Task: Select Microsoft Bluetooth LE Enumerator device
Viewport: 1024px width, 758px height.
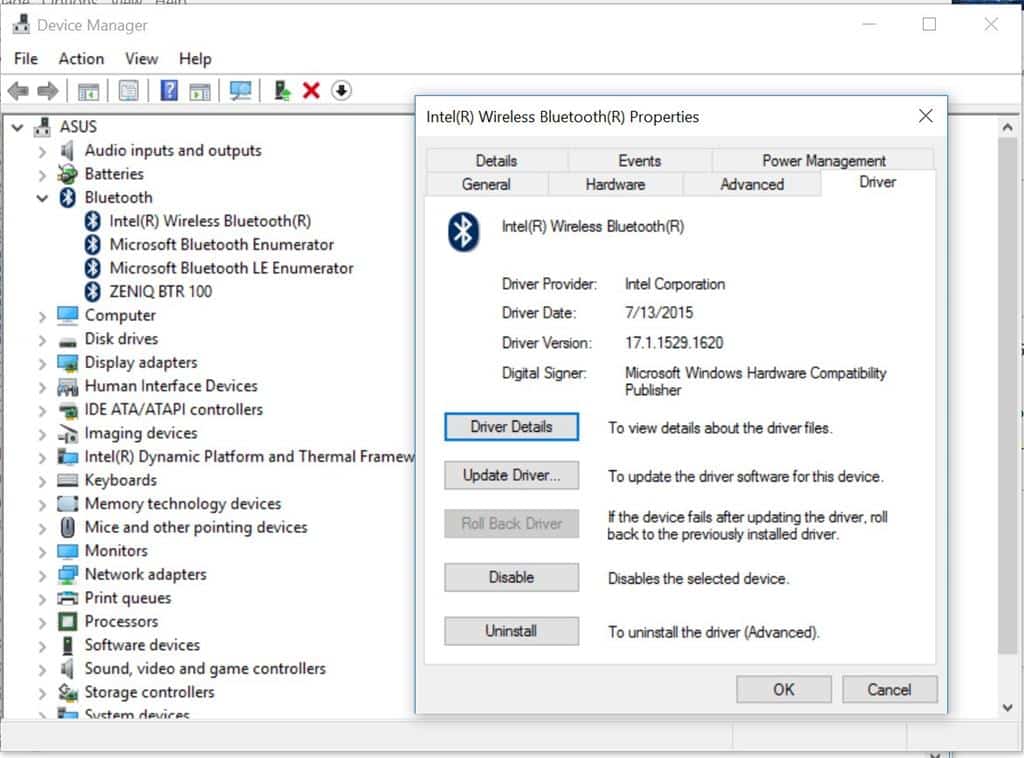Action: click(x=231, y=268)
